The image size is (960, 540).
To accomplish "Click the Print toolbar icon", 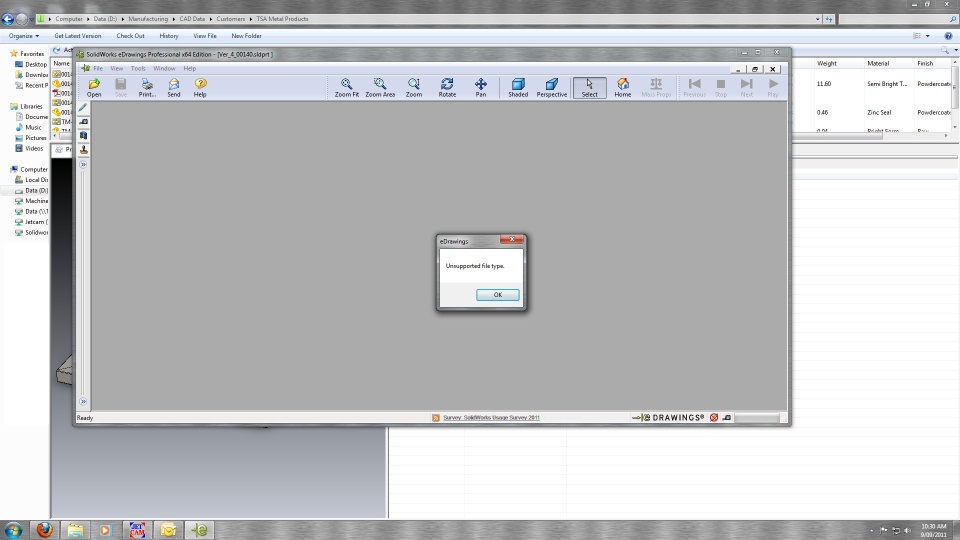I will (x=147, y=87).
